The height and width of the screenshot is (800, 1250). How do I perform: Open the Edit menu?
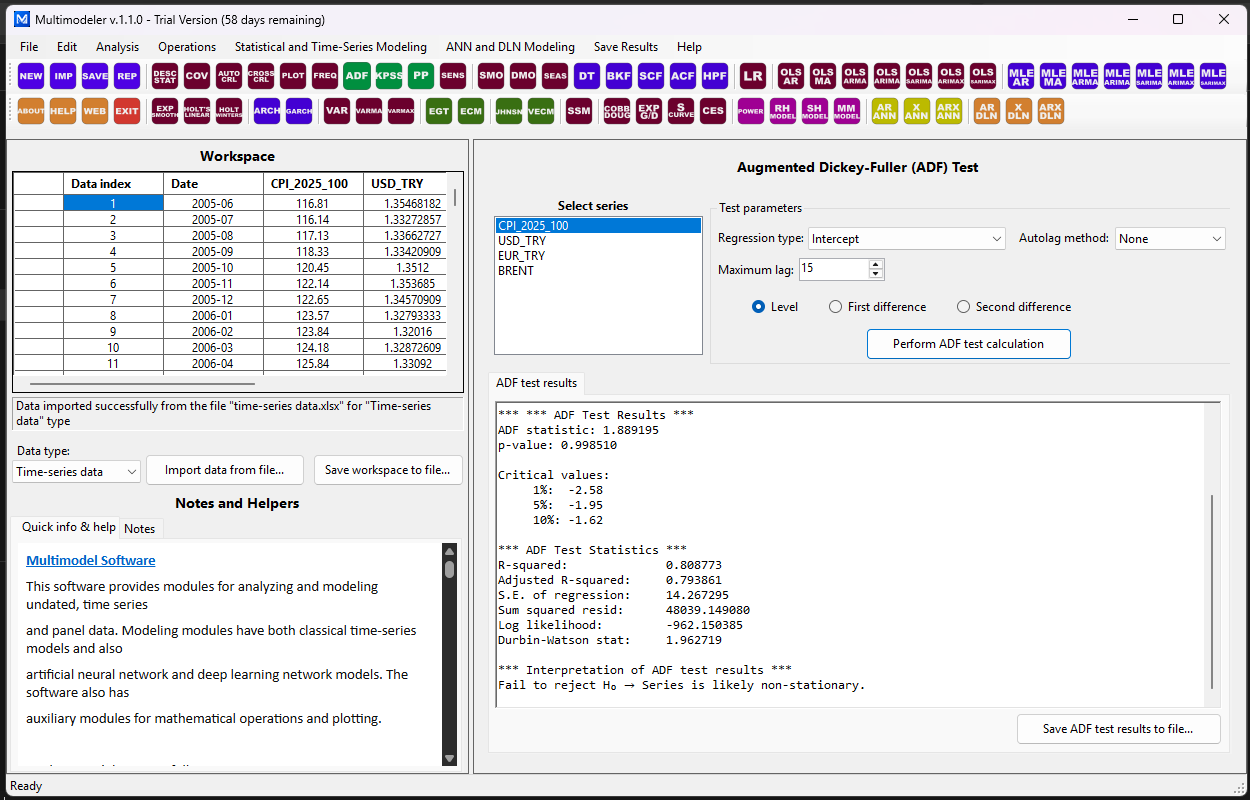pos(67,47)
